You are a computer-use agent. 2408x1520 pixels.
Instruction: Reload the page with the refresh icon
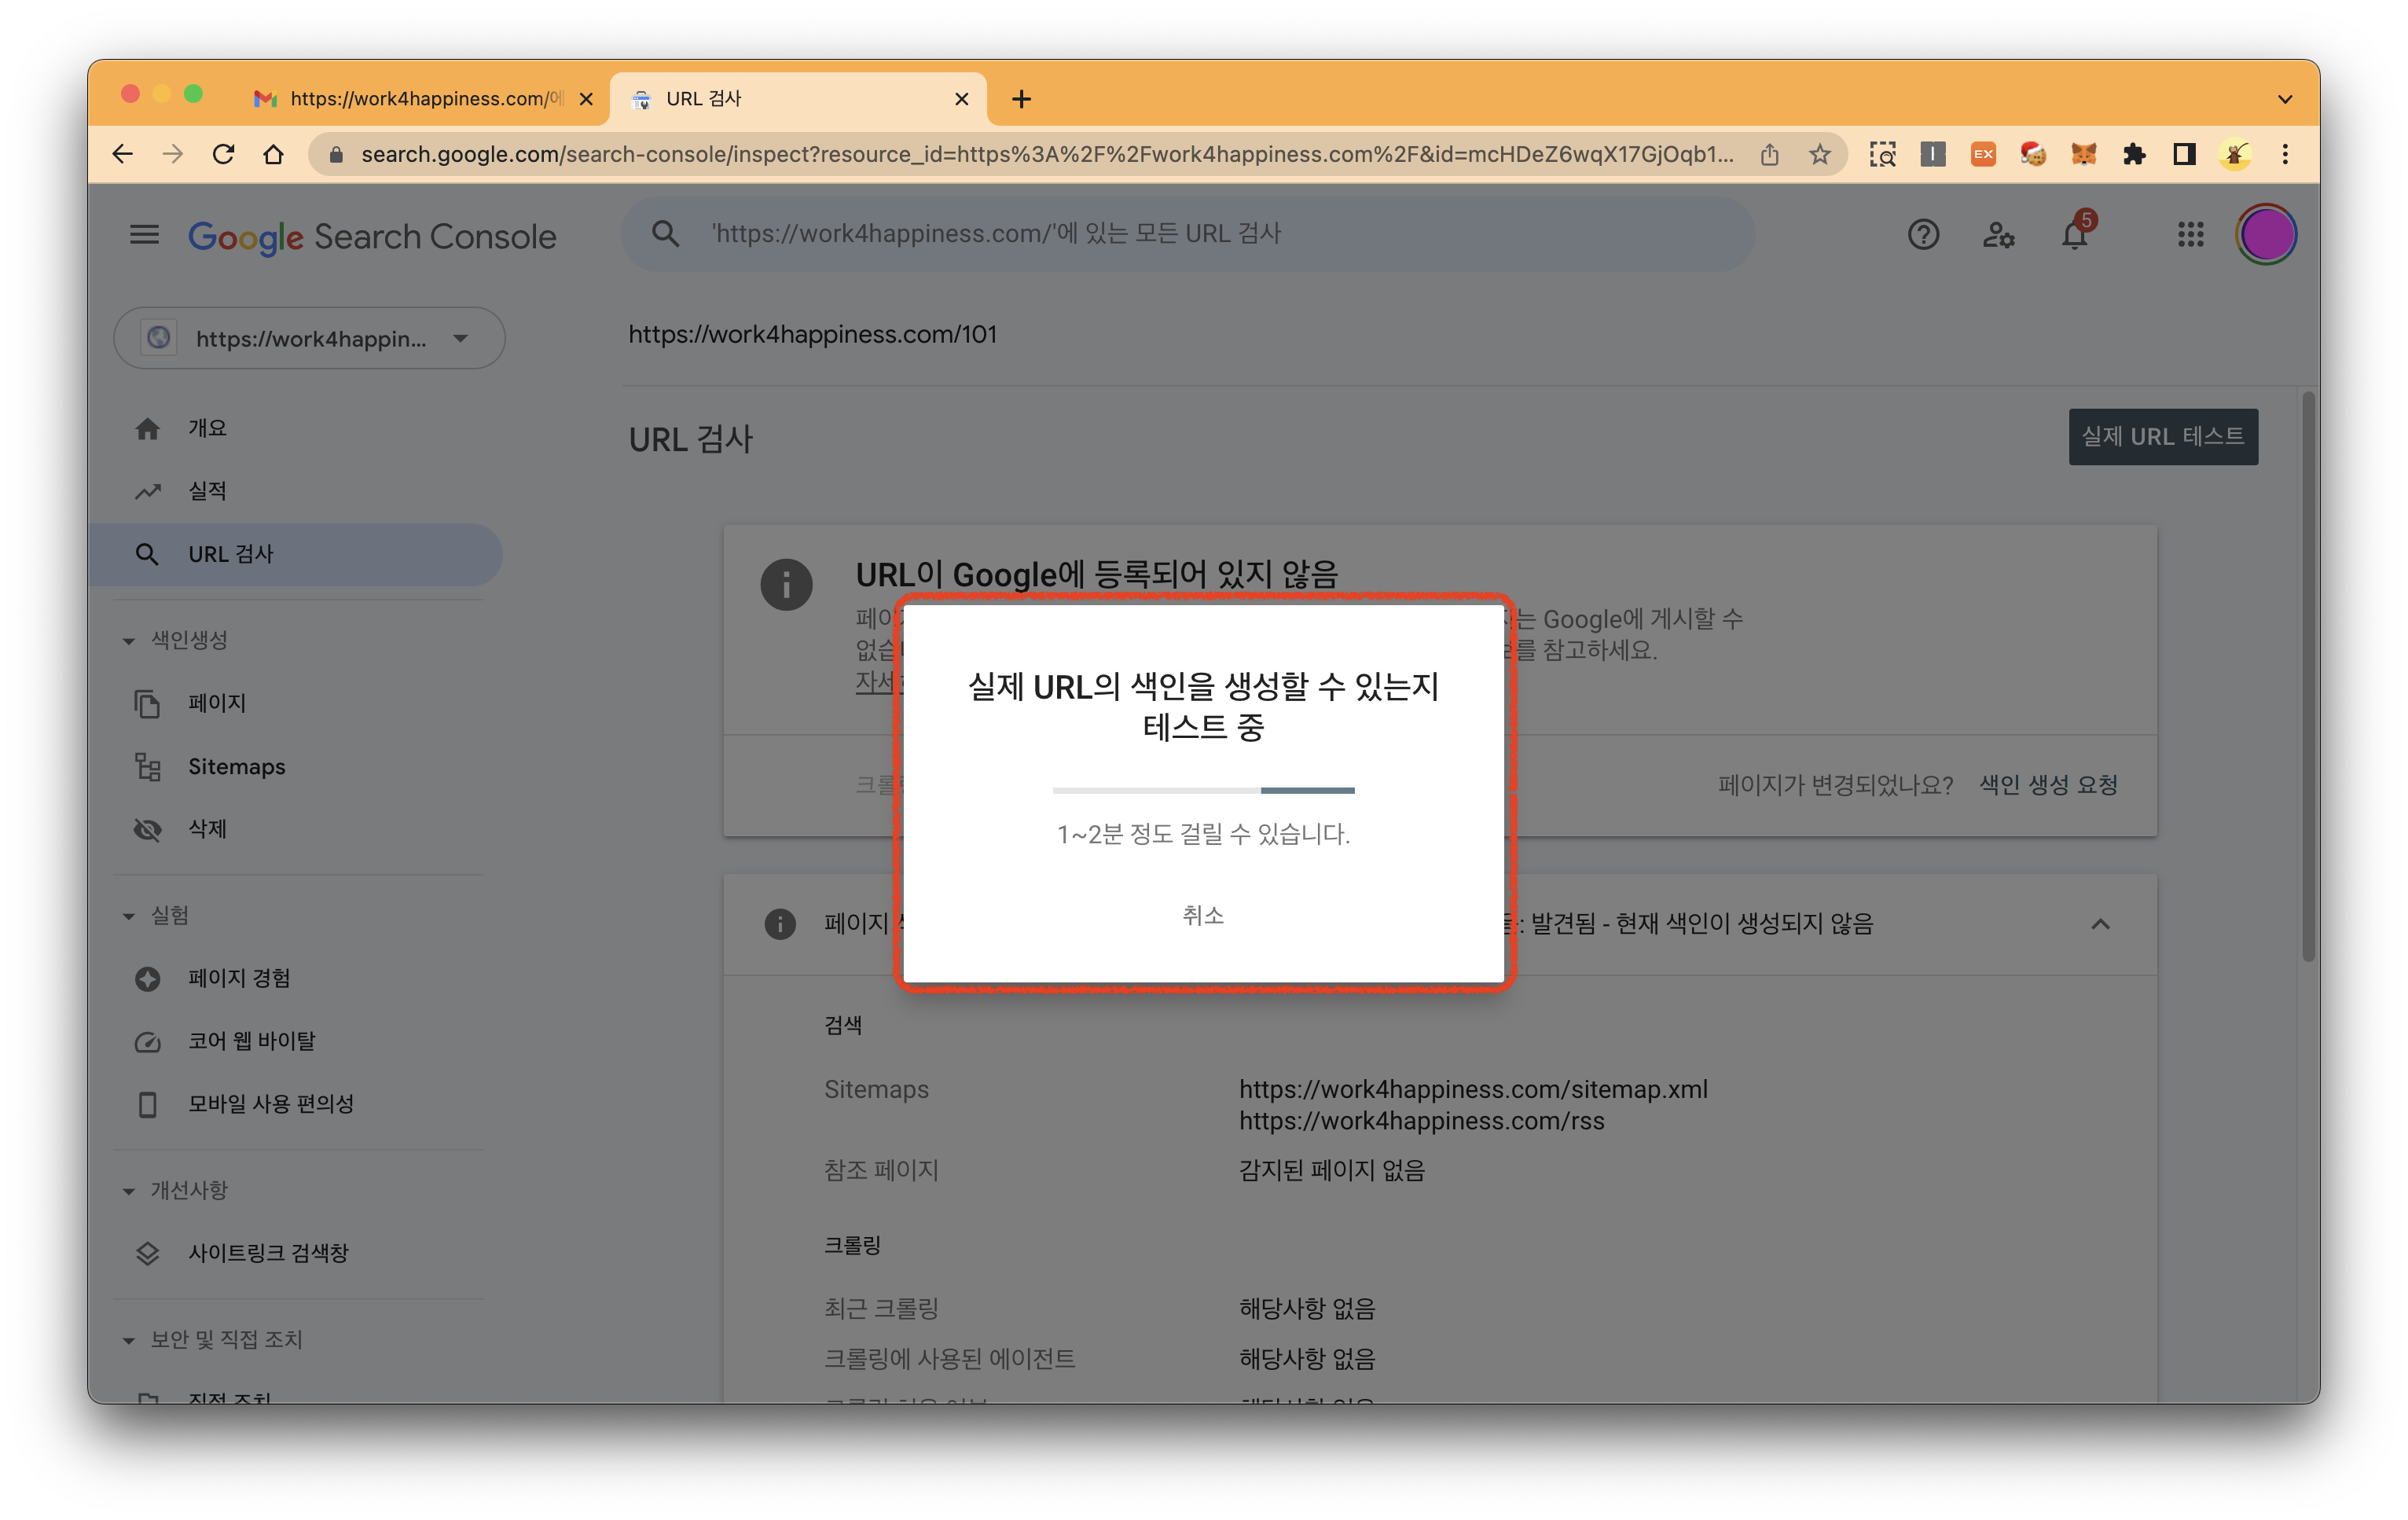tap(224, 154)
